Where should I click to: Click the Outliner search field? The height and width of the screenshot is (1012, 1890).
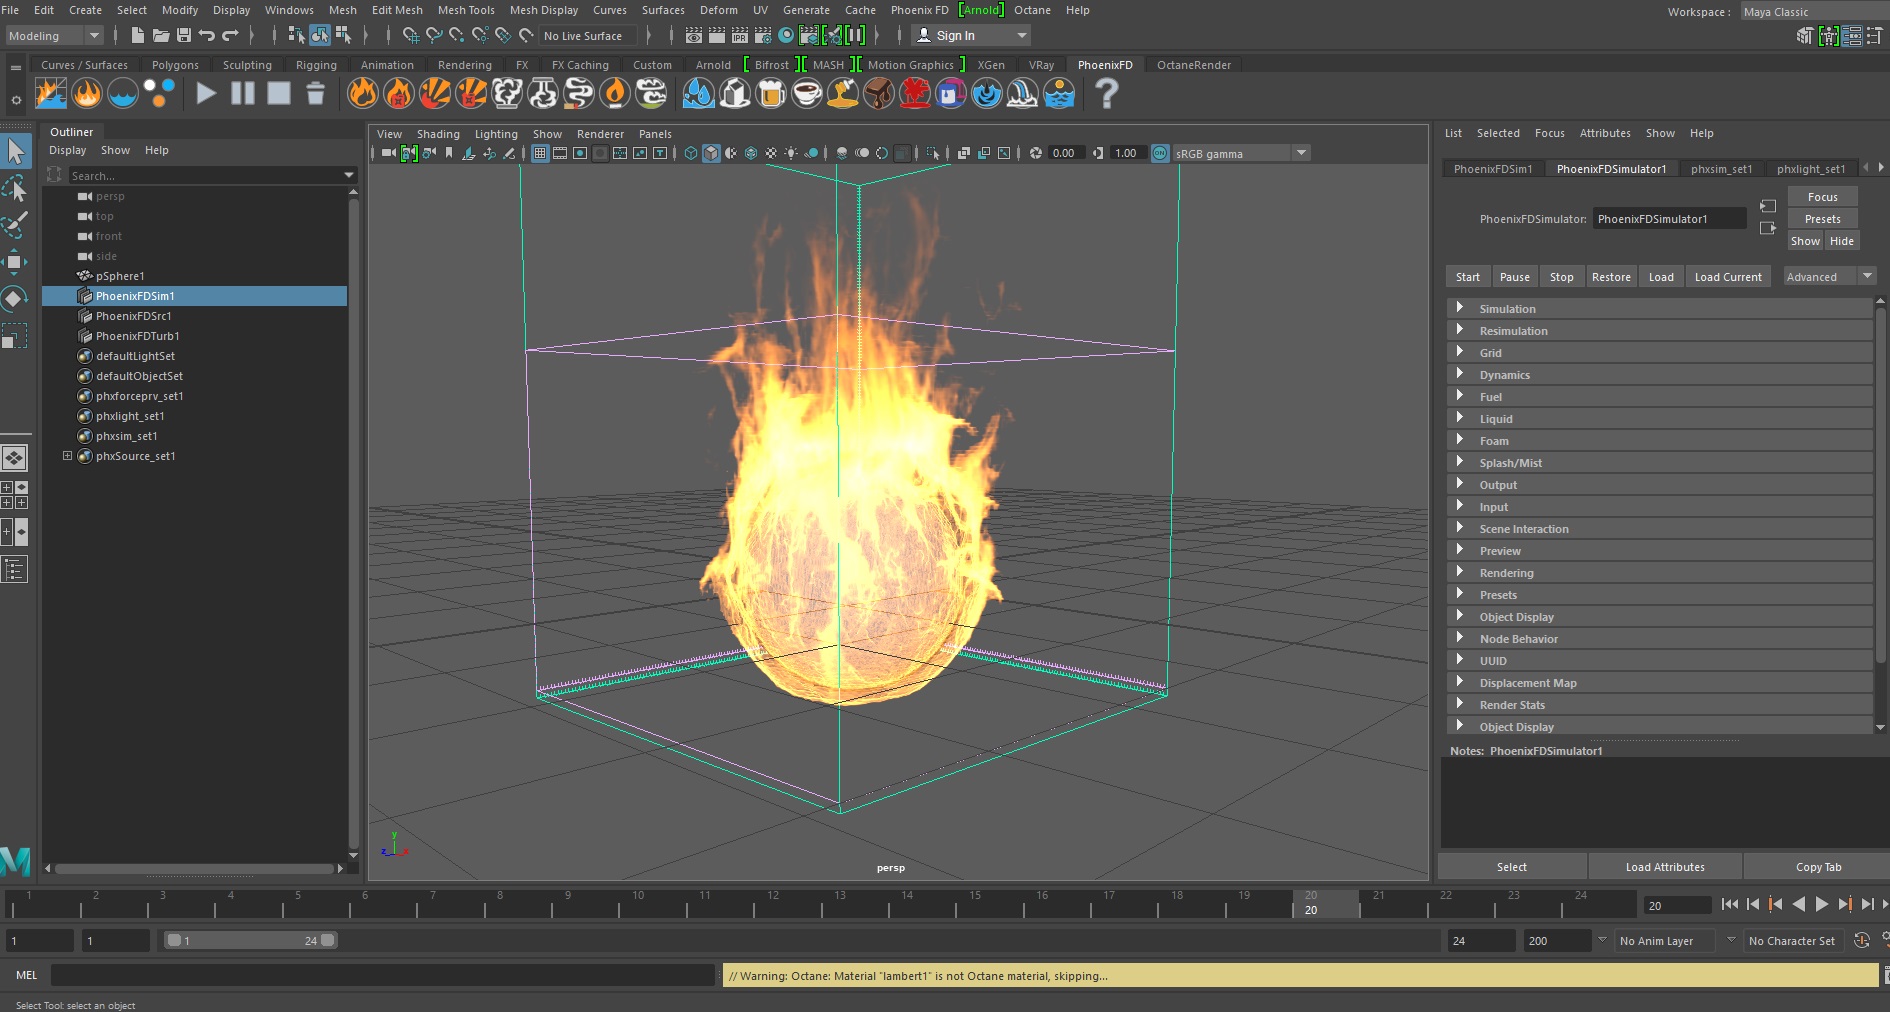[213, 175]
